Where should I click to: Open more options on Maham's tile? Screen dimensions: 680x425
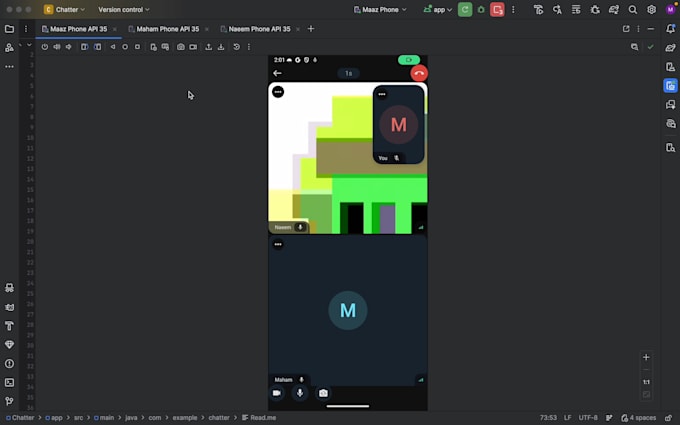(278, 245)
